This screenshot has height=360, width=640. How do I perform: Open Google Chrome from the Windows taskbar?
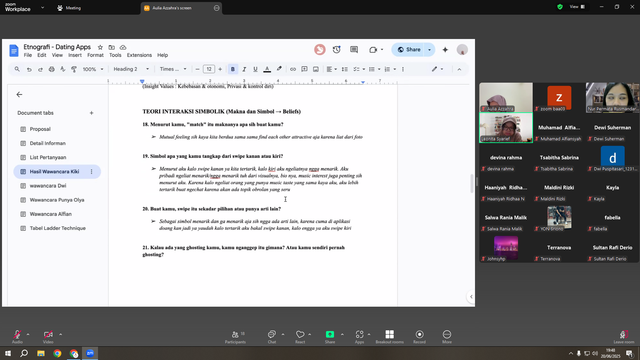tap(57, 353)
